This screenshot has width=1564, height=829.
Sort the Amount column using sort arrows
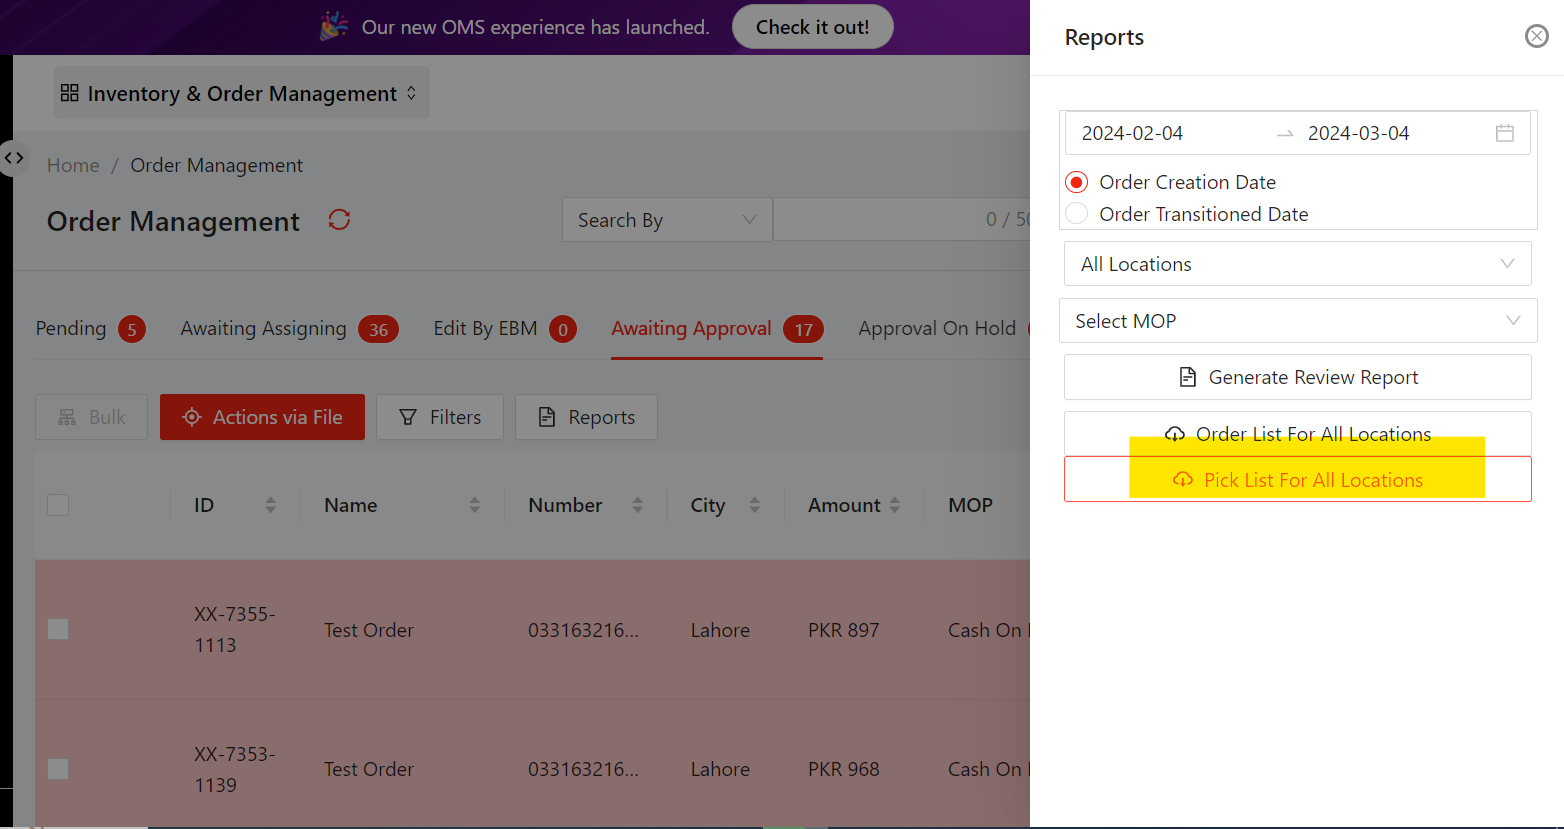pyautogui.click(x=894, y=505)
